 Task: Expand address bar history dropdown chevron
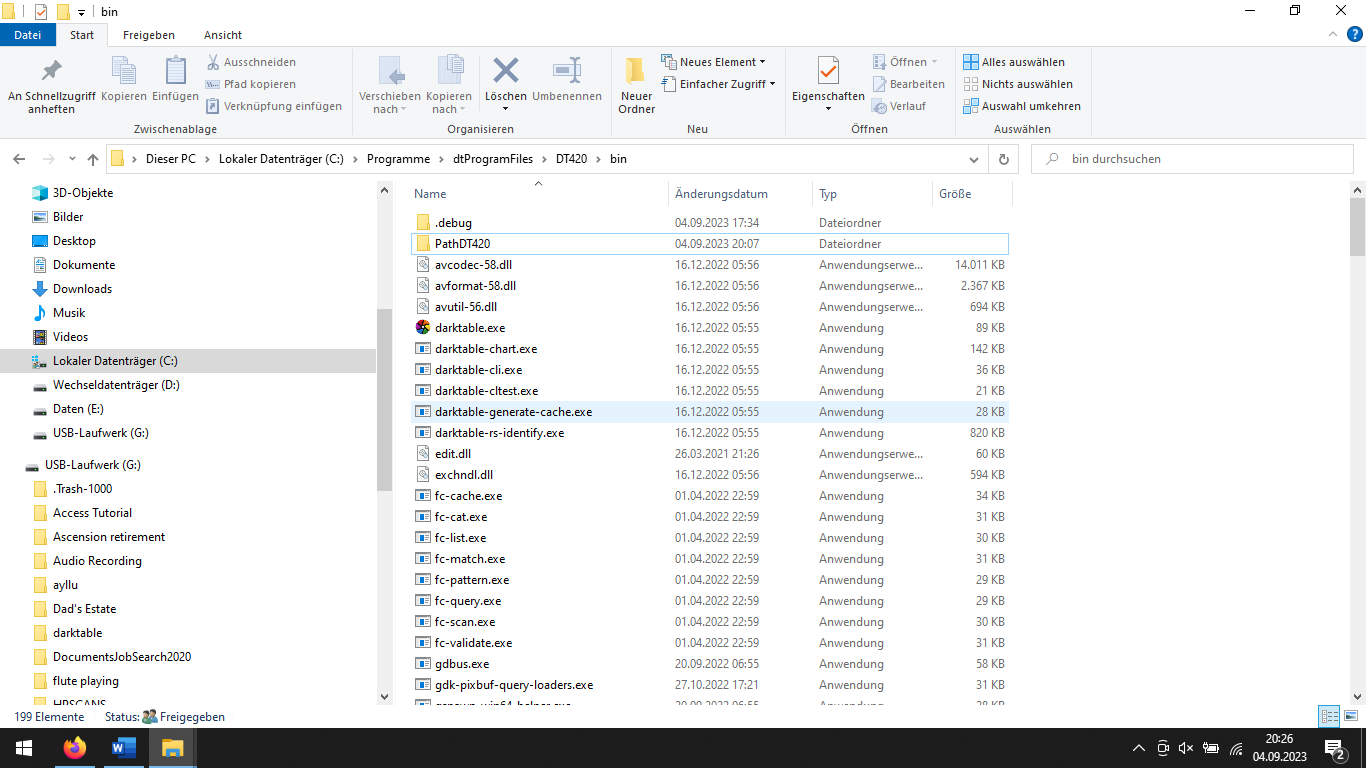pyautogui.click(x=975, y=159)
